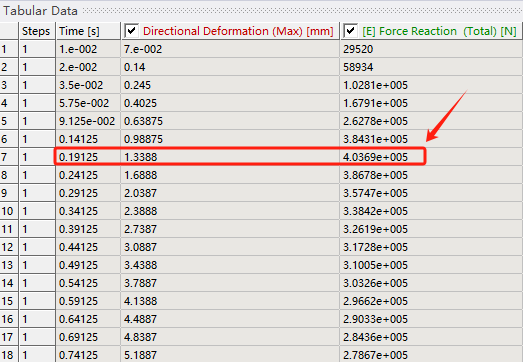The height and width of the screenshot is (362, 523).
Task: Select force cell 3.3842e+005
Action: [x=432, y=212]
